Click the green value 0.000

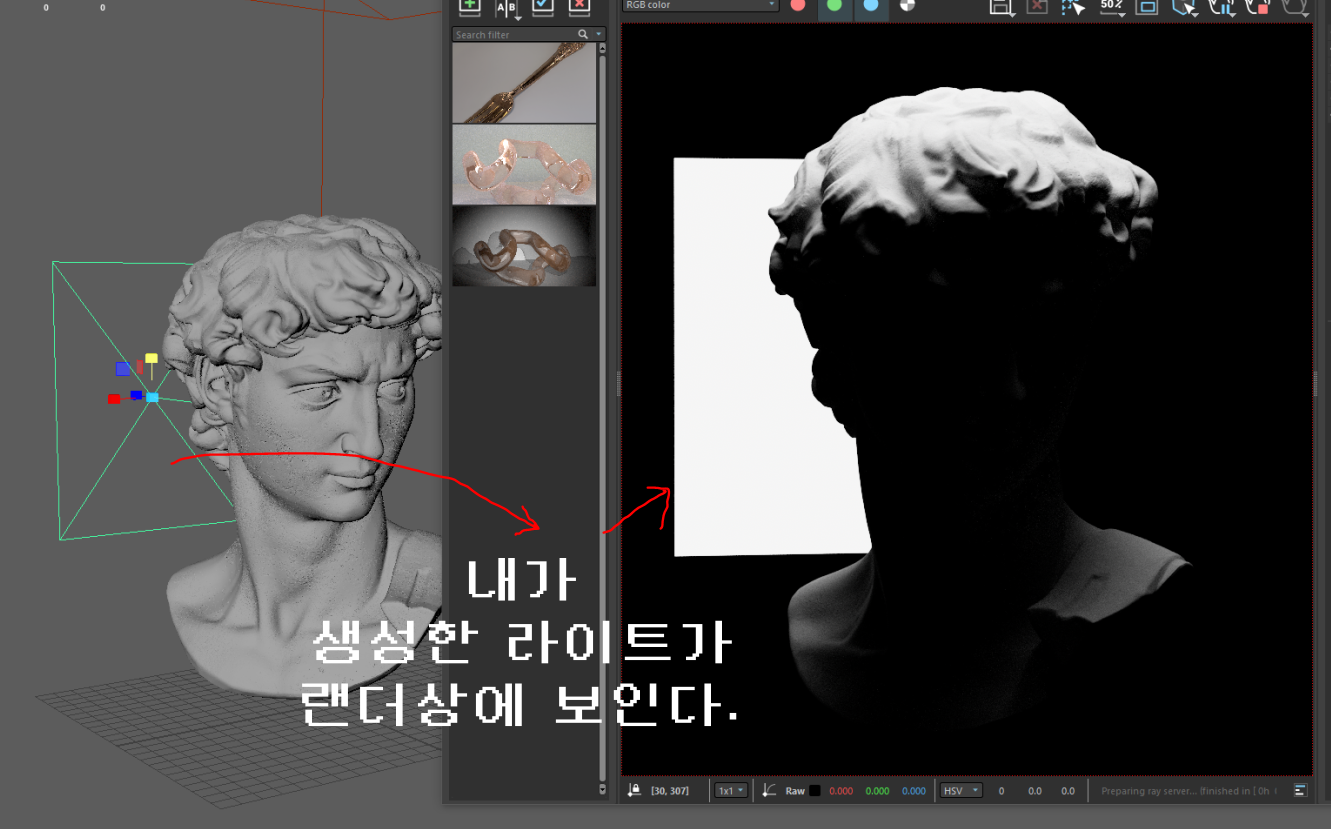877,791
